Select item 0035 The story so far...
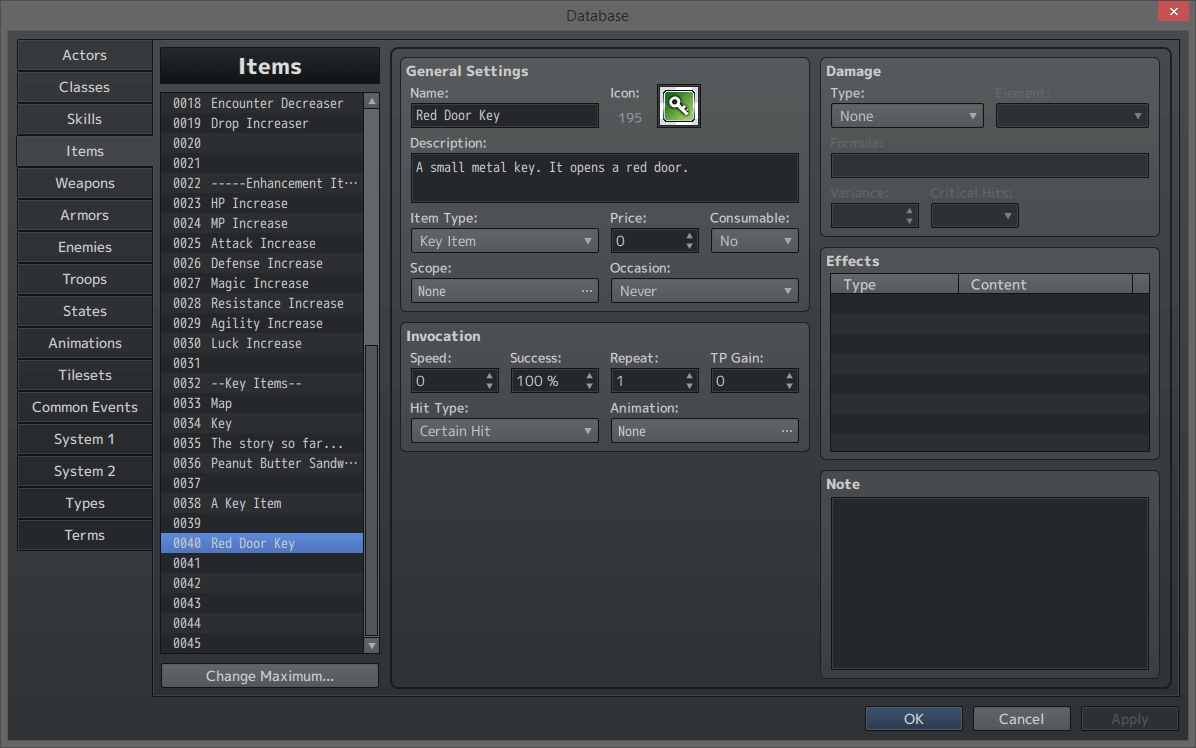The image size is (1196, 748). [262, 443]
